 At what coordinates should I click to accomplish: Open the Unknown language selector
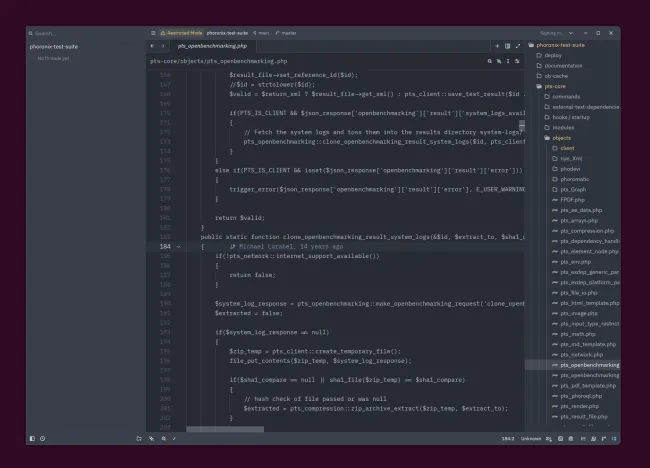pos(531,439)
